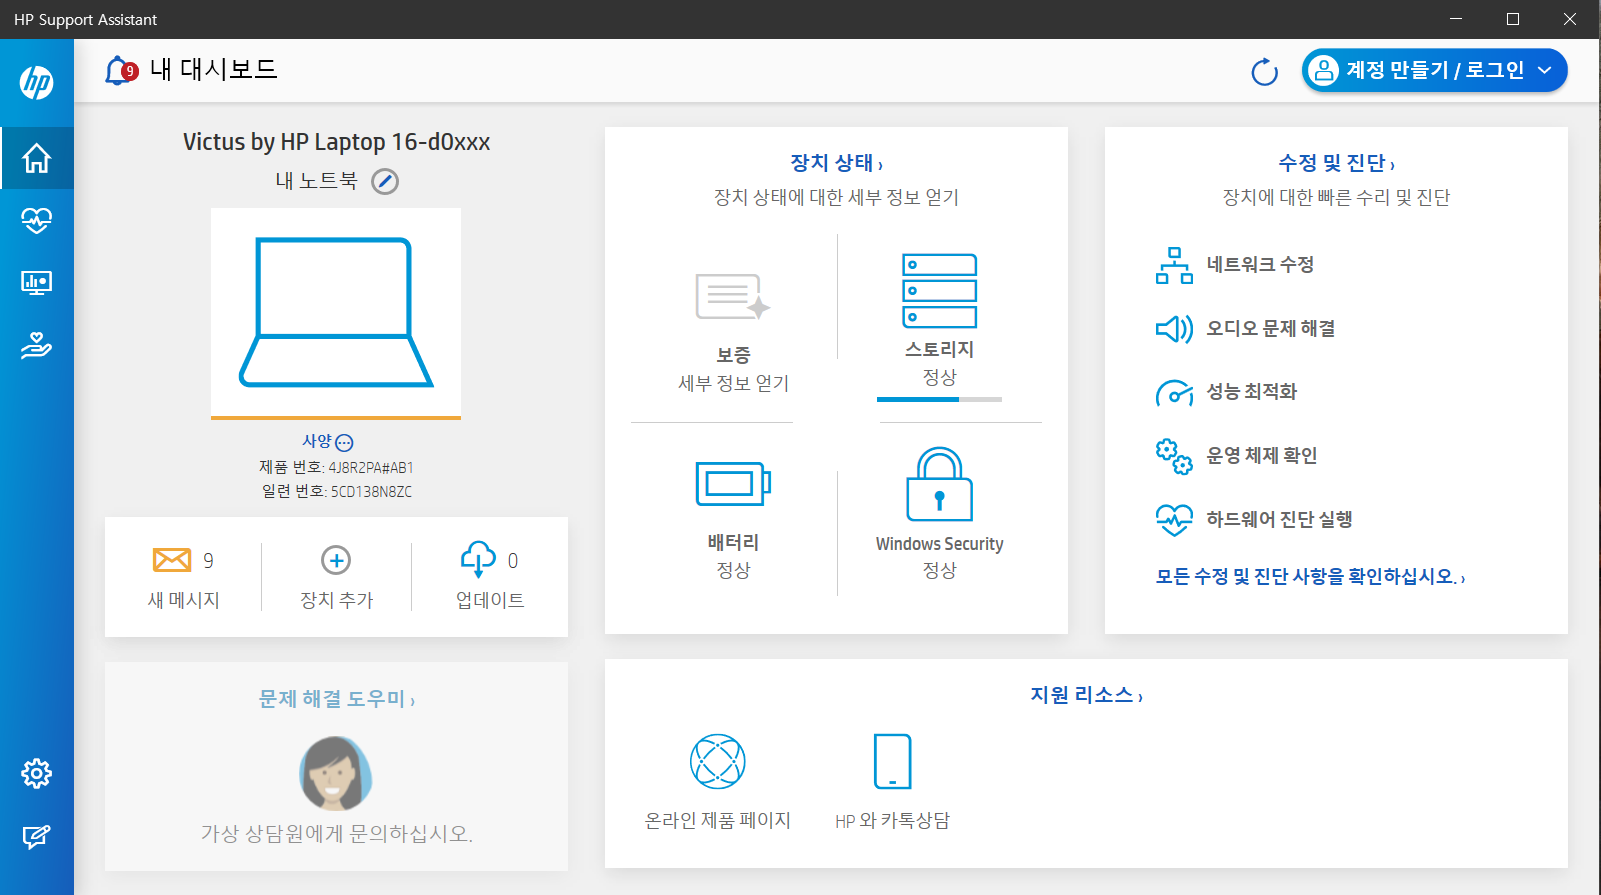1601x895 pixels.
Task: Open the 수정 및 진단 heading link
Action: (1336, 163)
